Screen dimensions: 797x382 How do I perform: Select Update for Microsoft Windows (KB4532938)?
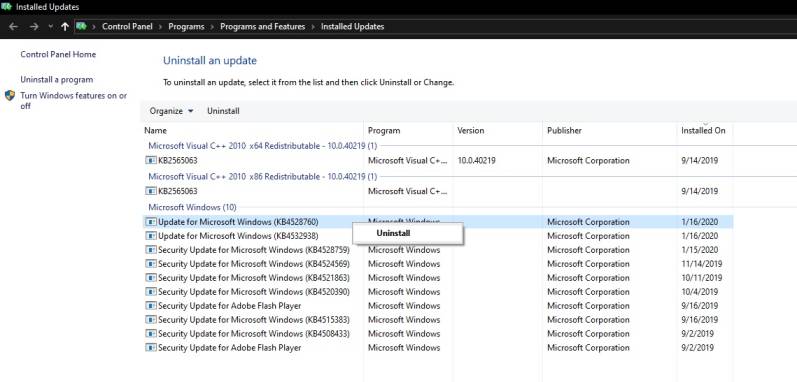pyautogui.click(x=437, y=236)
